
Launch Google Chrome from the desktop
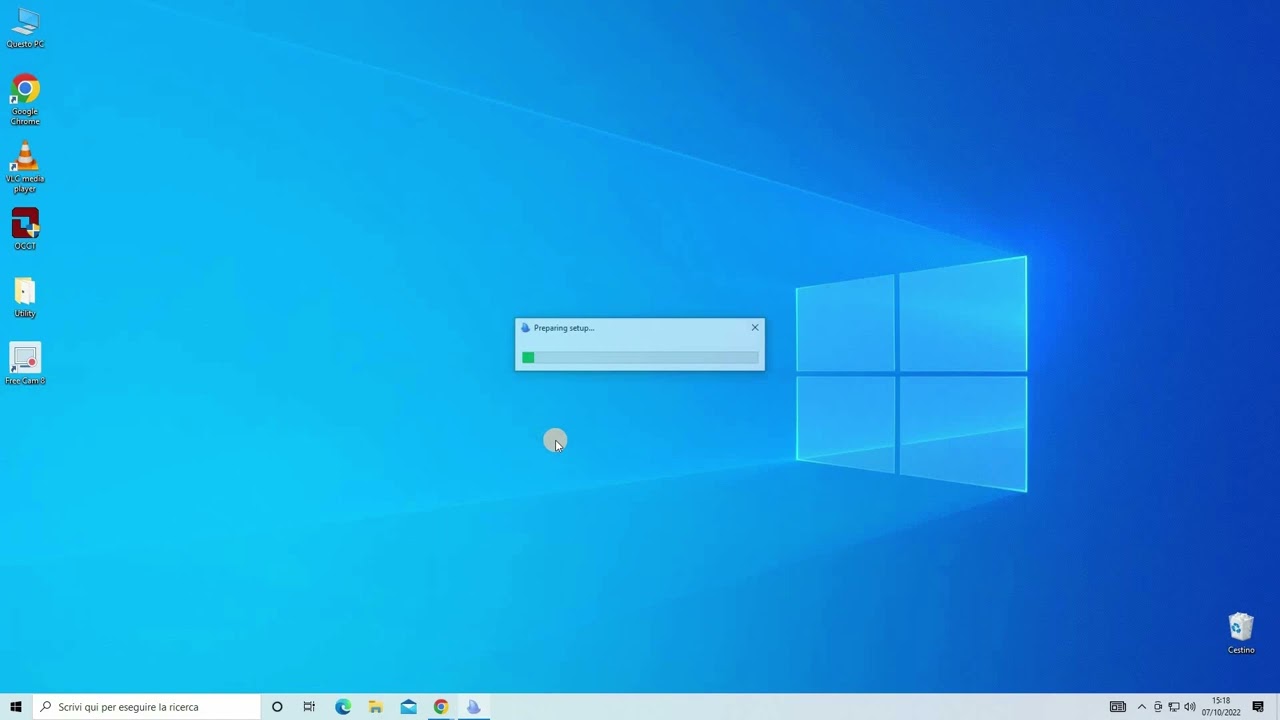coord(25,99)
